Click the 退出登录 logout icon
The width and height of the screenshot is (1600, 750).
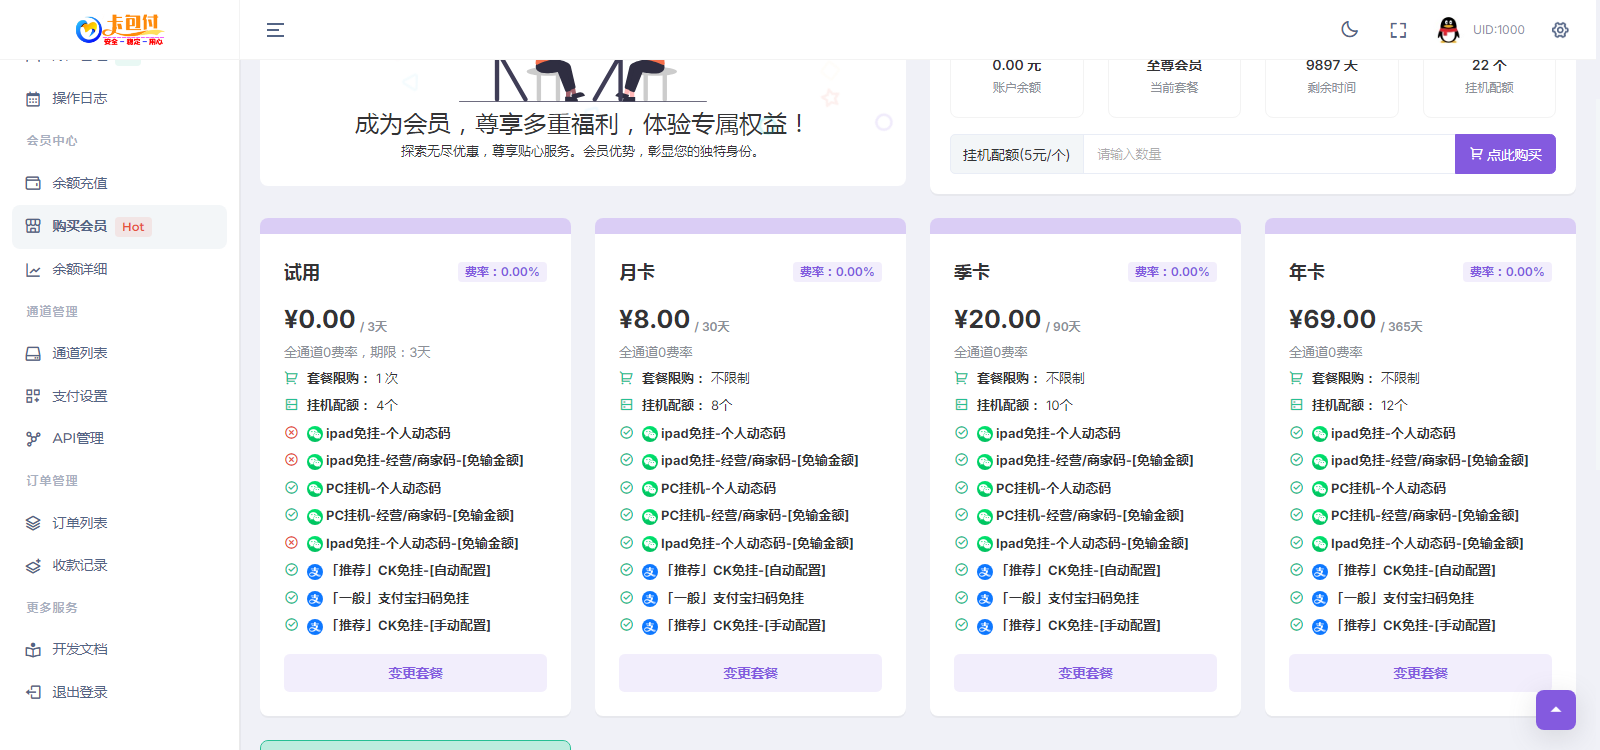click(x=33, y=692)
